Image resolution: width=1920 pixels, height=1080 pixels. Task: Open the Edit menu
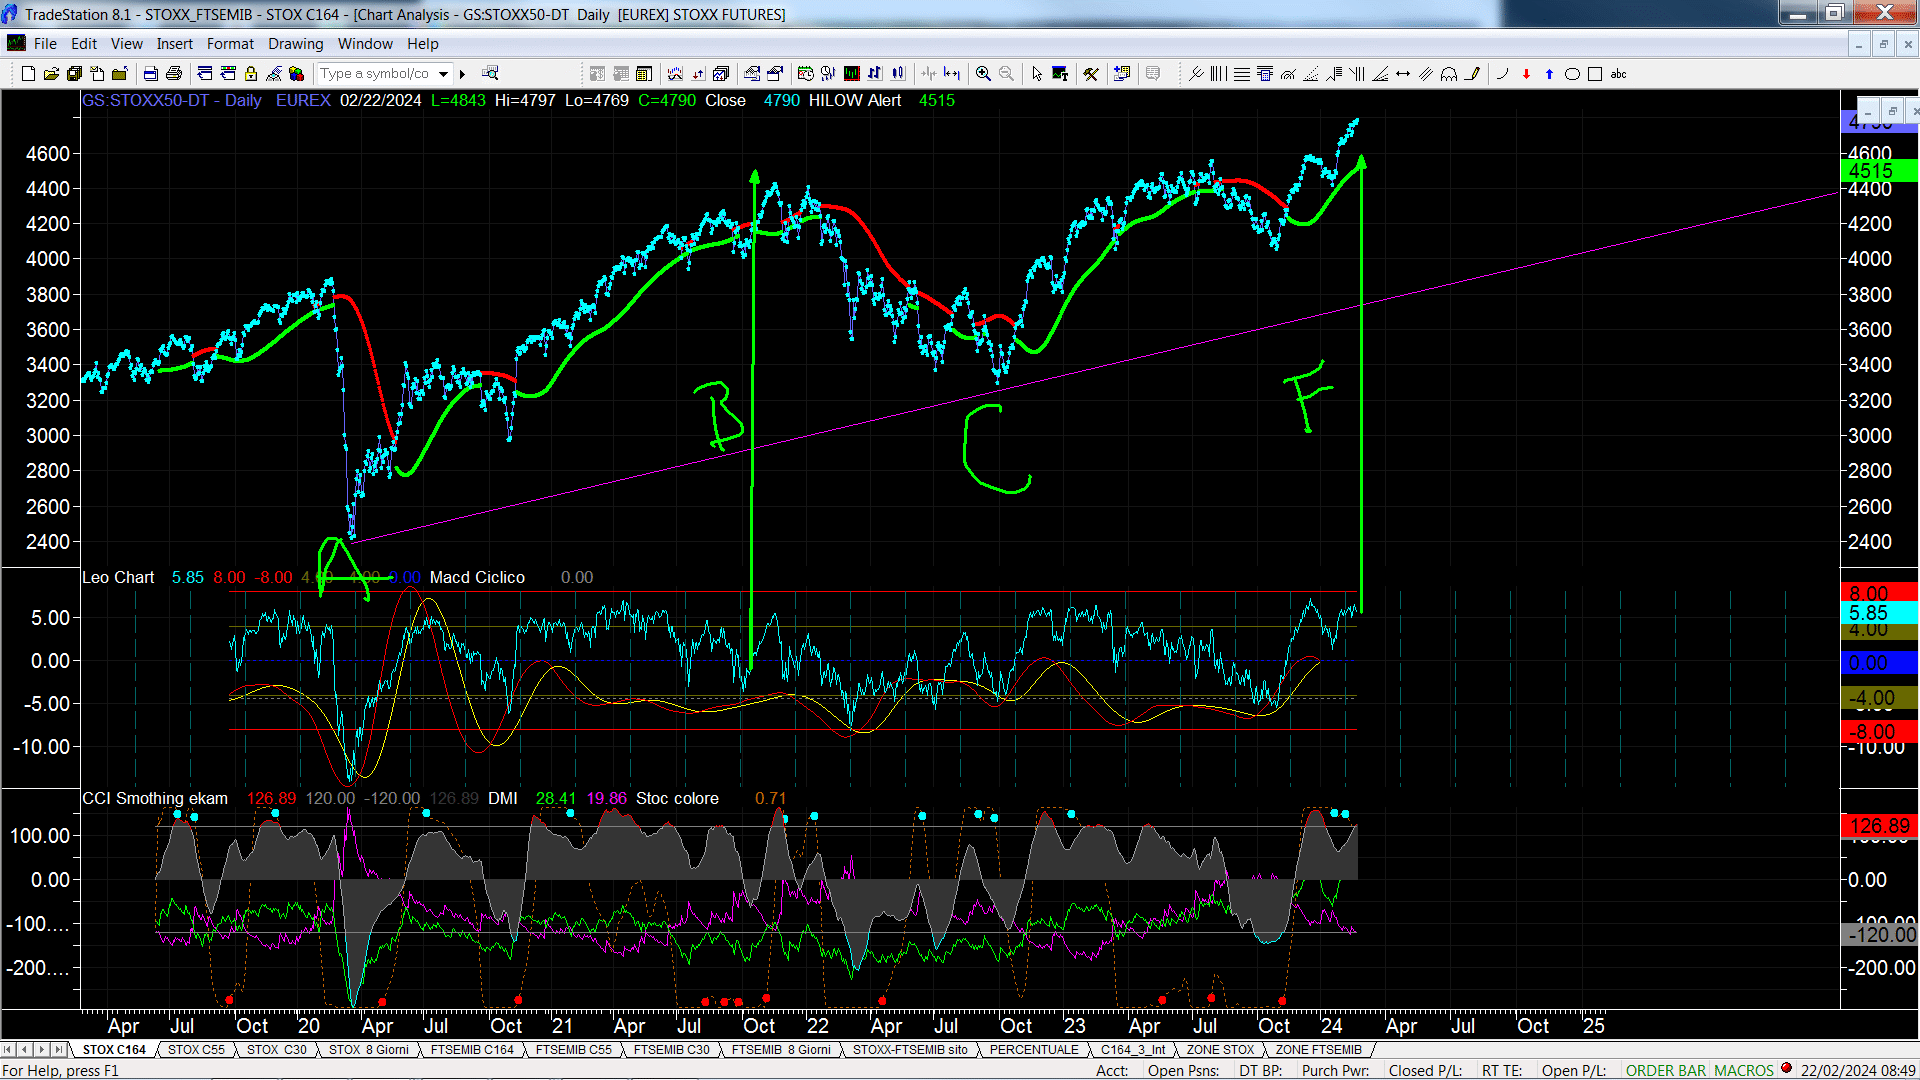[x=84, y=44]
